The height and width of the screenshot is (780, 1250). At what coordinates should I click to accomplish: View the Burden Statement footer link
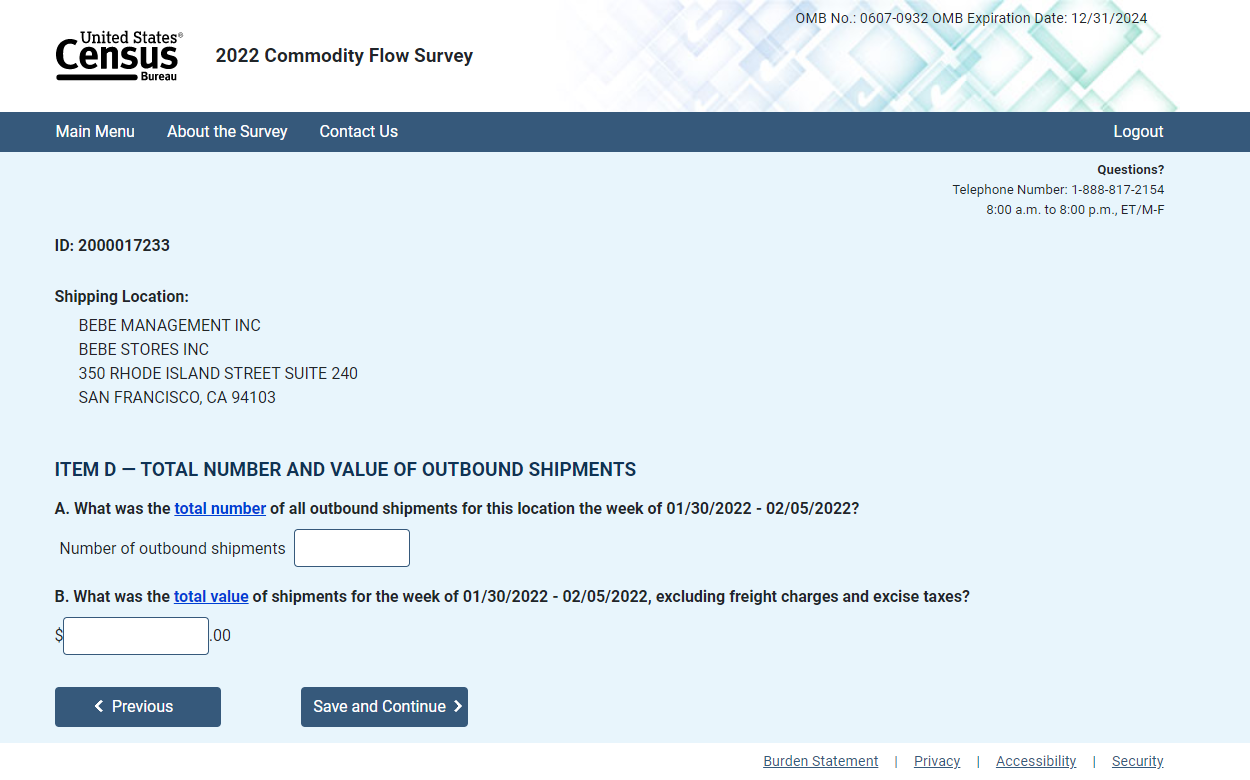point(820,761)
